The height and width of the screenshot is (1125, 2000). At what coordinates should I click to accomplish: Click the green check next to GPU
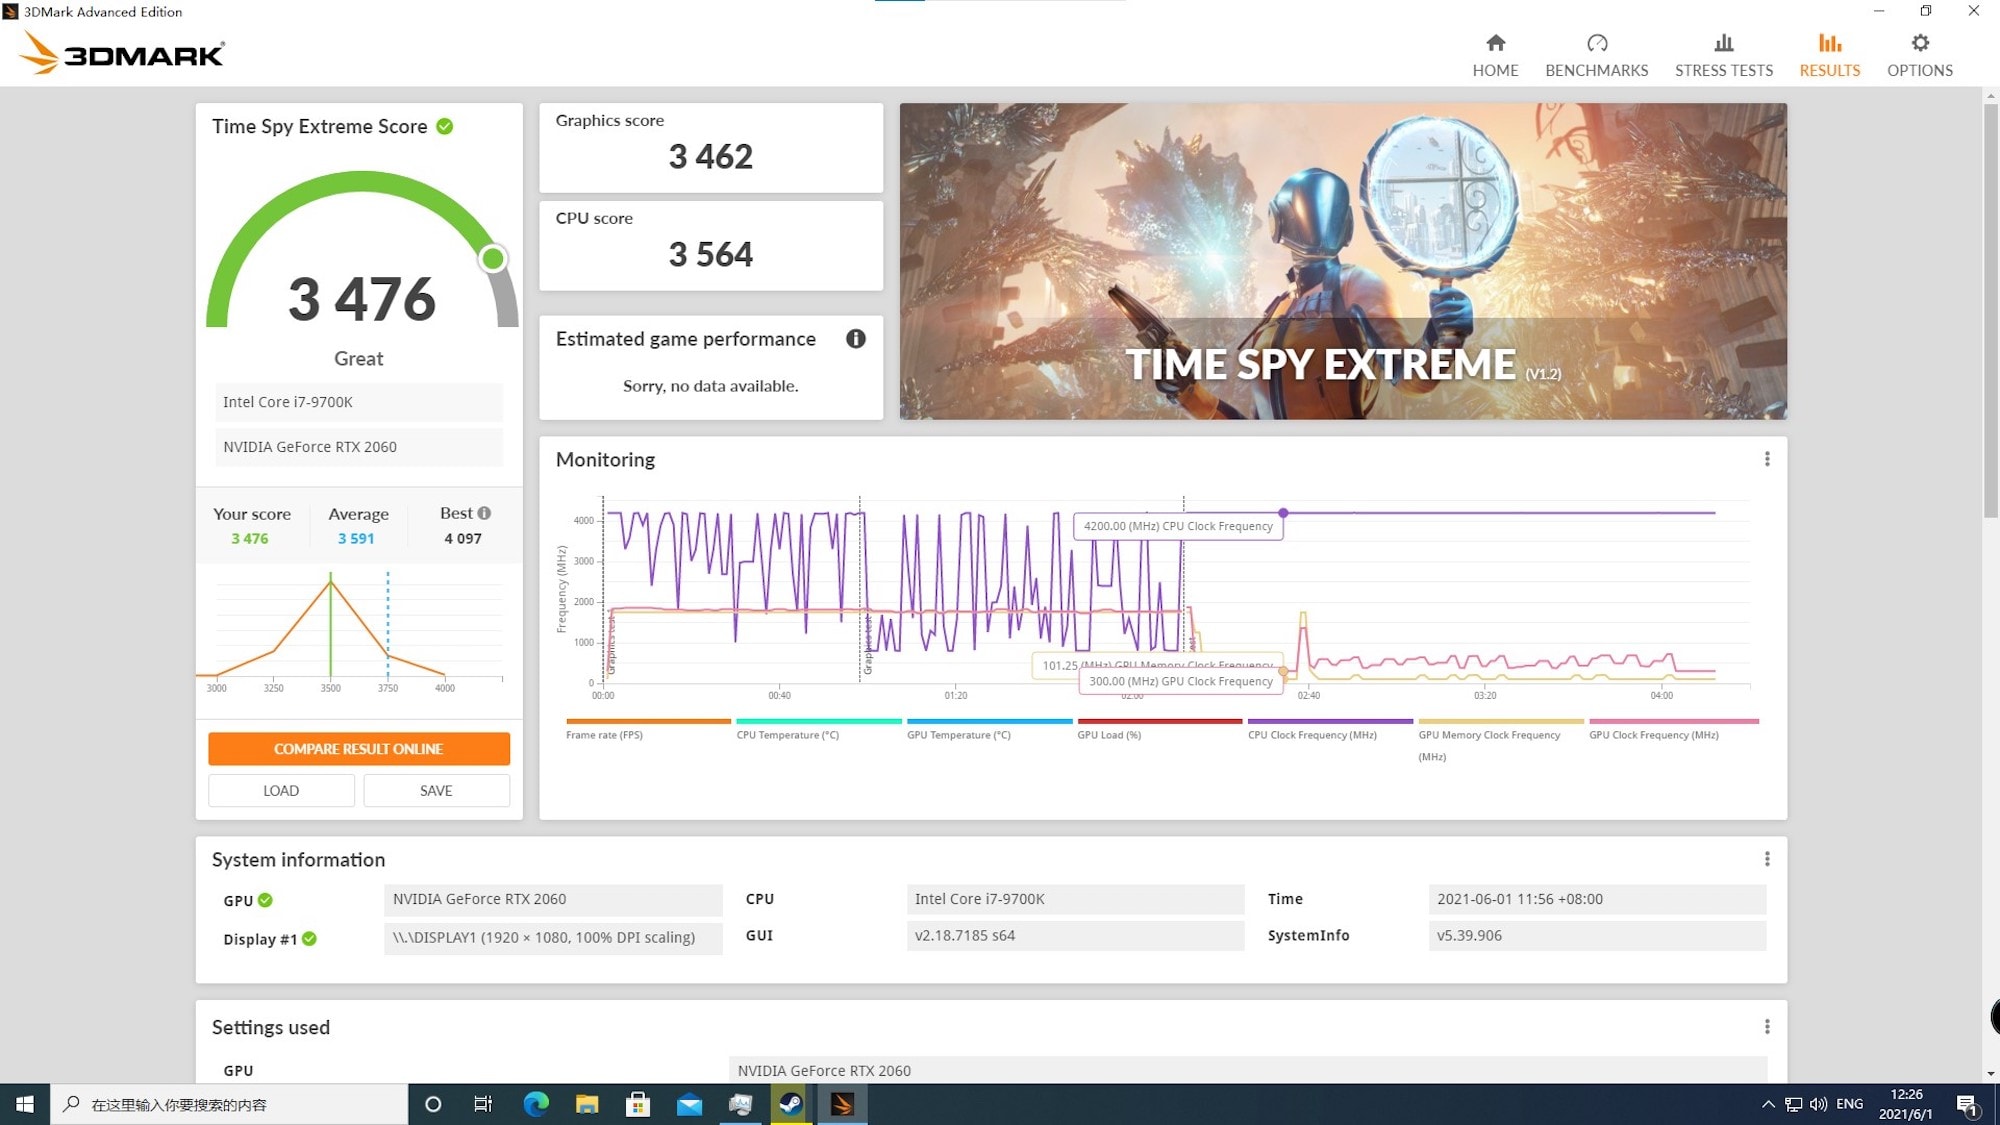pyautogui.click(x=265, y=900)
